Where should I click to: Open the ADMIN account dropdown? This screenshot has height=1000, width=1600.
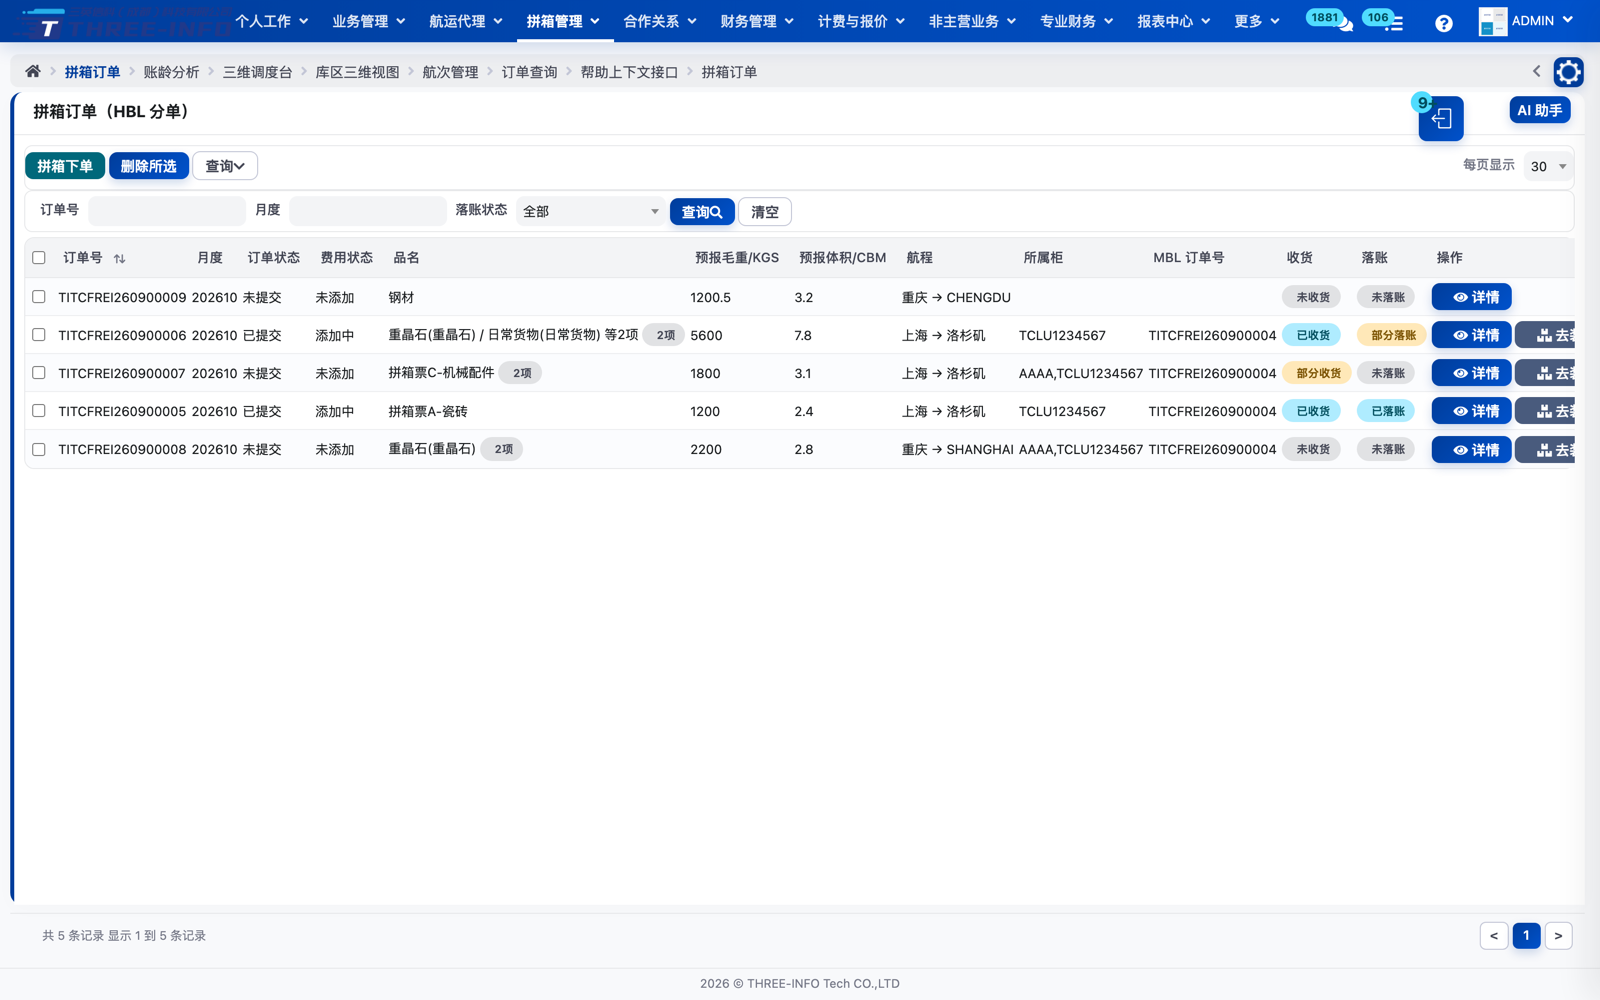pos(1542,21)
